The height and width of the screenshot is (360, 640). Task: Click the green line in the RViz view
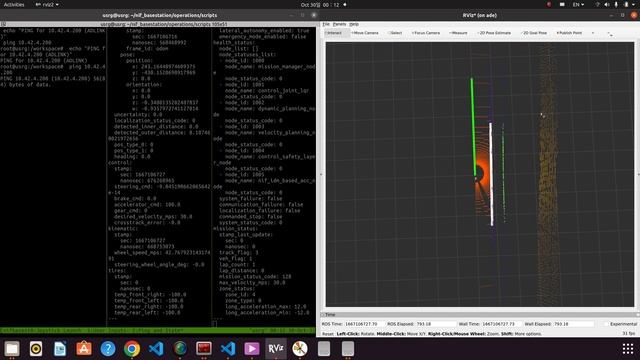[x=473, y=127]
